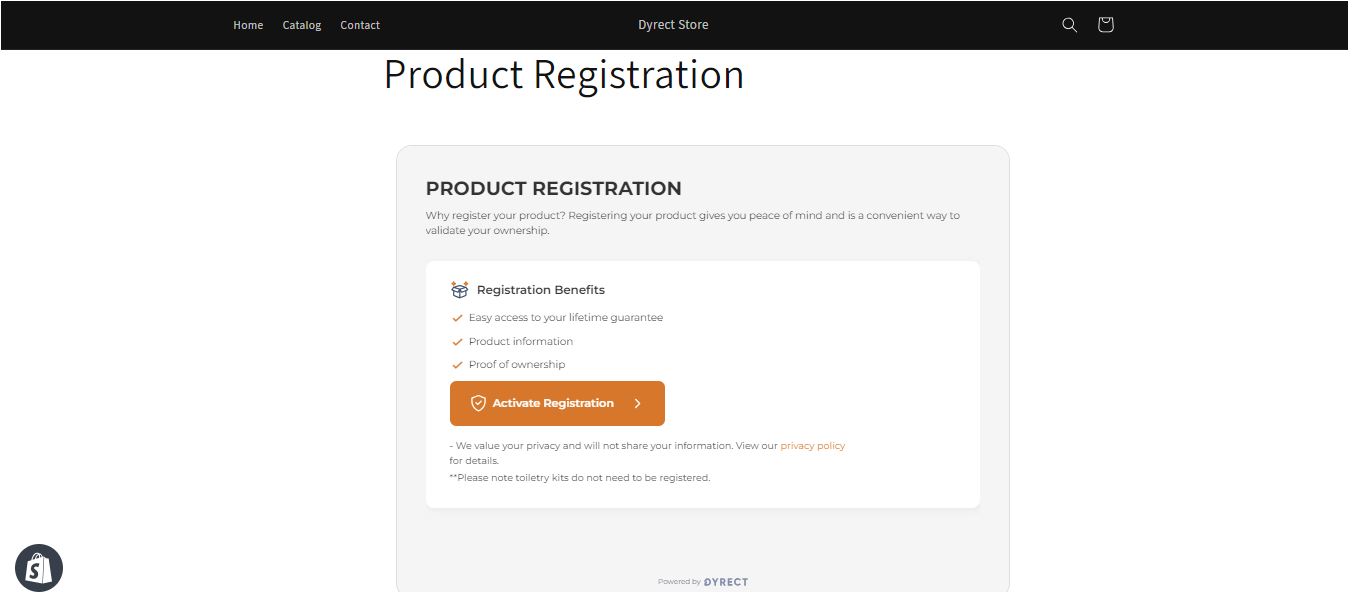Click the shield icon on Activate Registration
Image resolution: width=1349 pixels, height=593 pixels.
478,403
